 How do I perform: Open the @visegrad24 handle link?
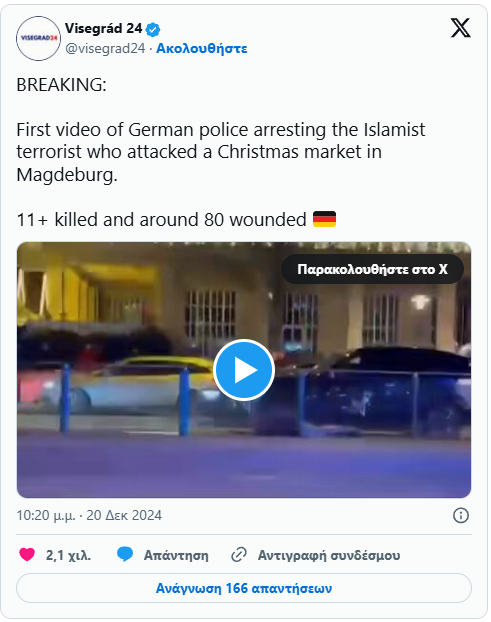pos(105,48)
